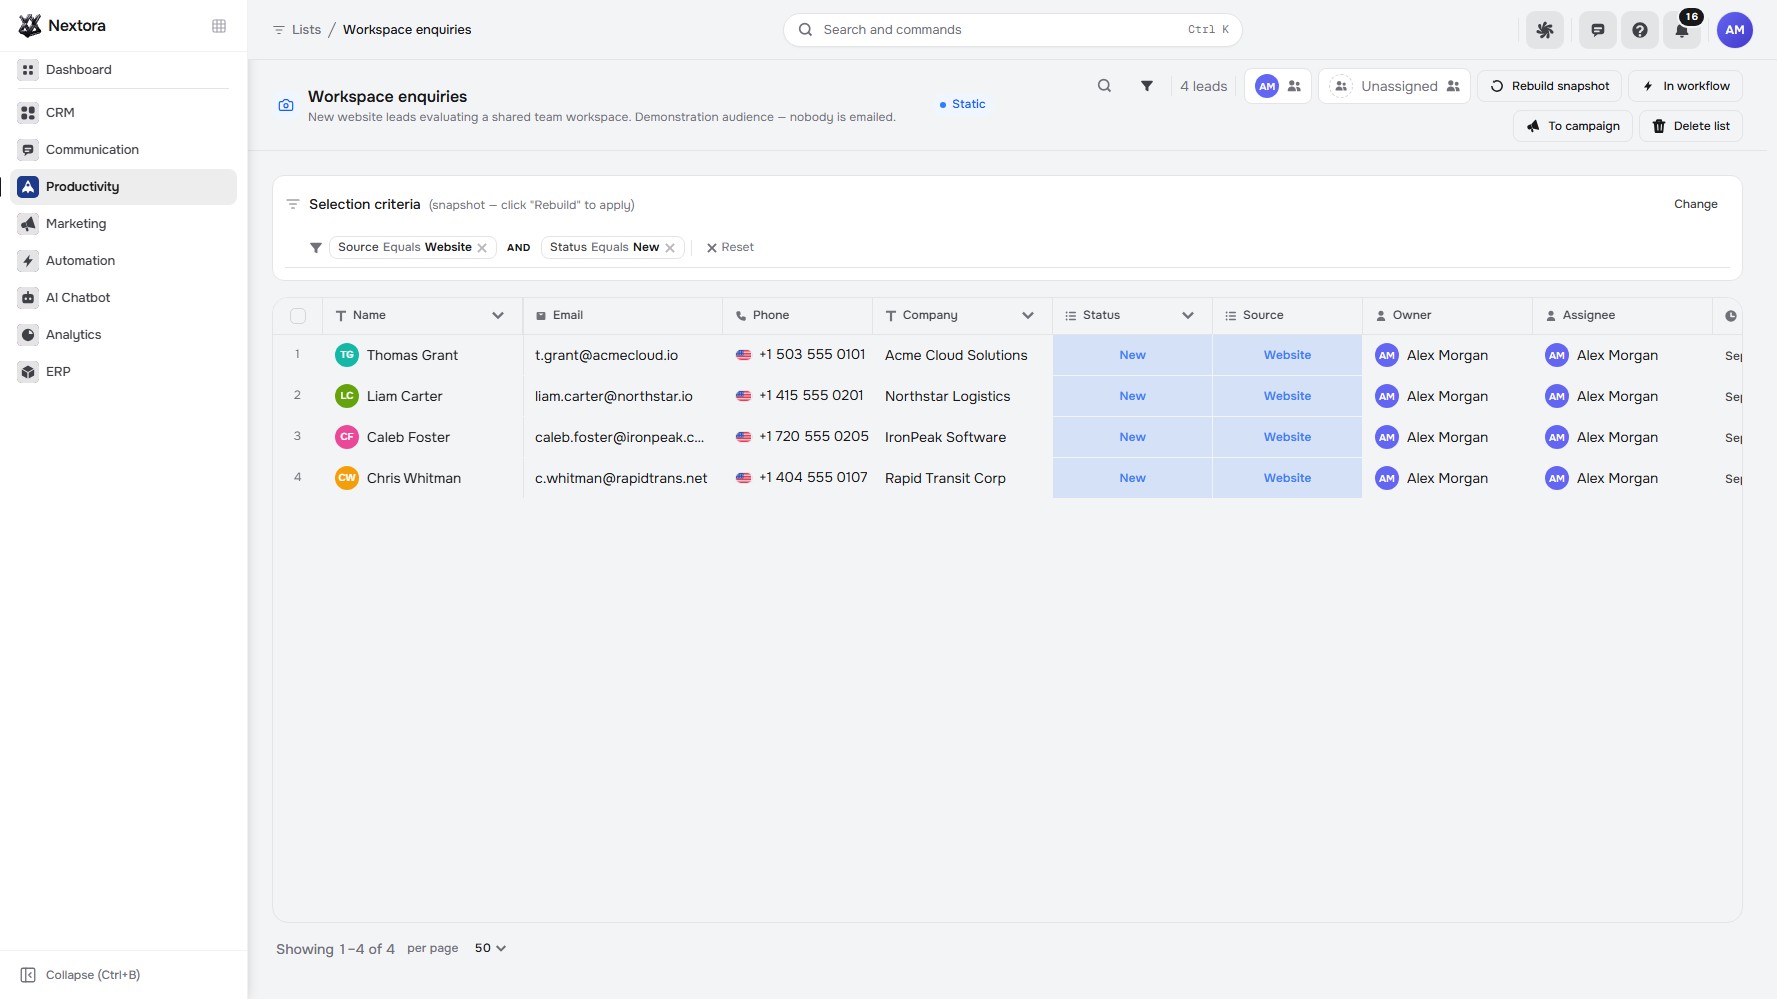Click the filter funnel icon near leads count
This screenshot has width=1777, height=999.
1147,86
